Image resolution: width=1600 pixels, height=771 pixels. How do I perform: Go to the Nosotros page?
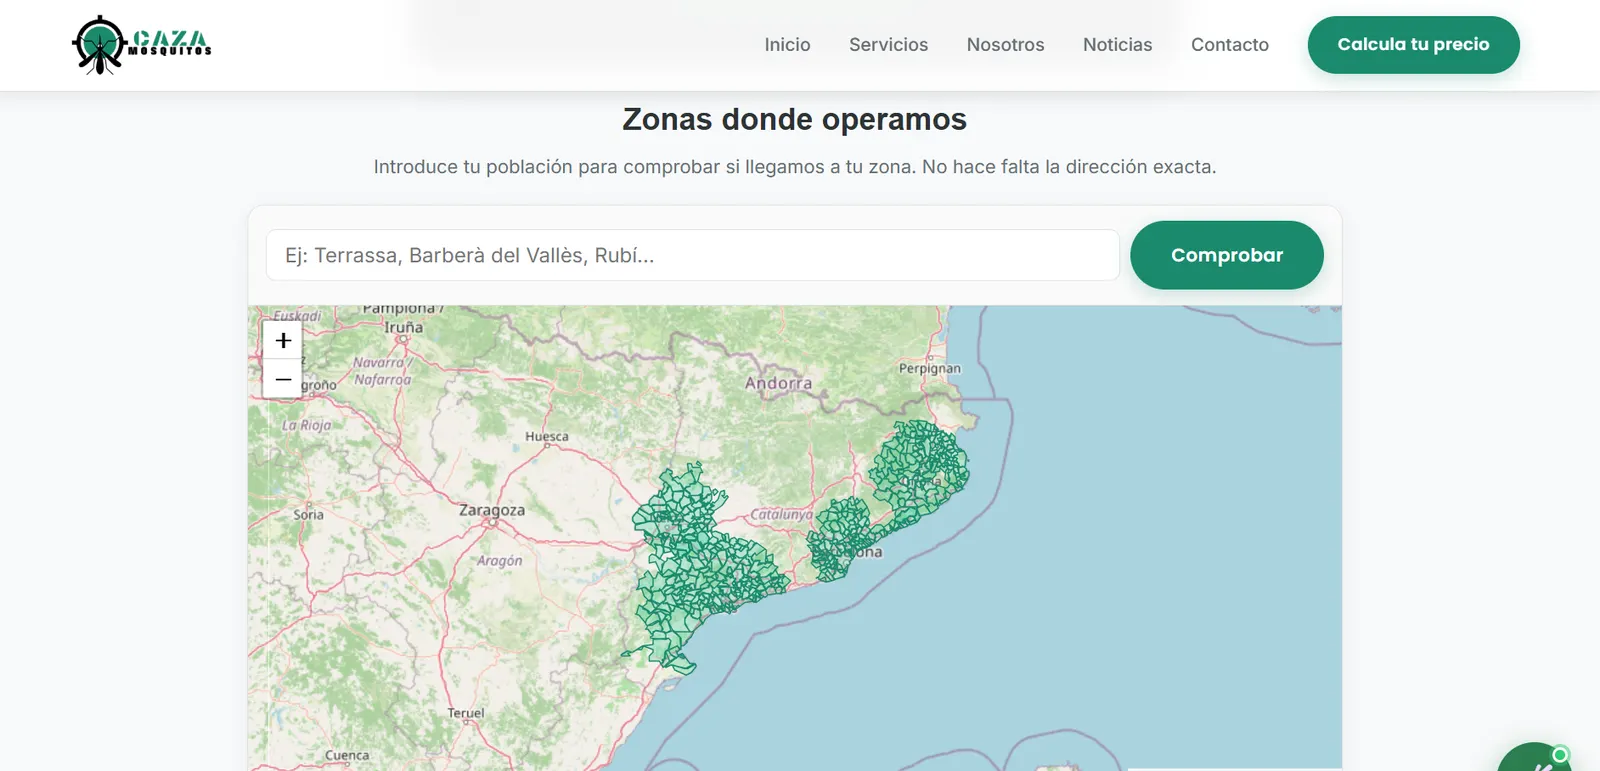click(x=1005, y=45)
